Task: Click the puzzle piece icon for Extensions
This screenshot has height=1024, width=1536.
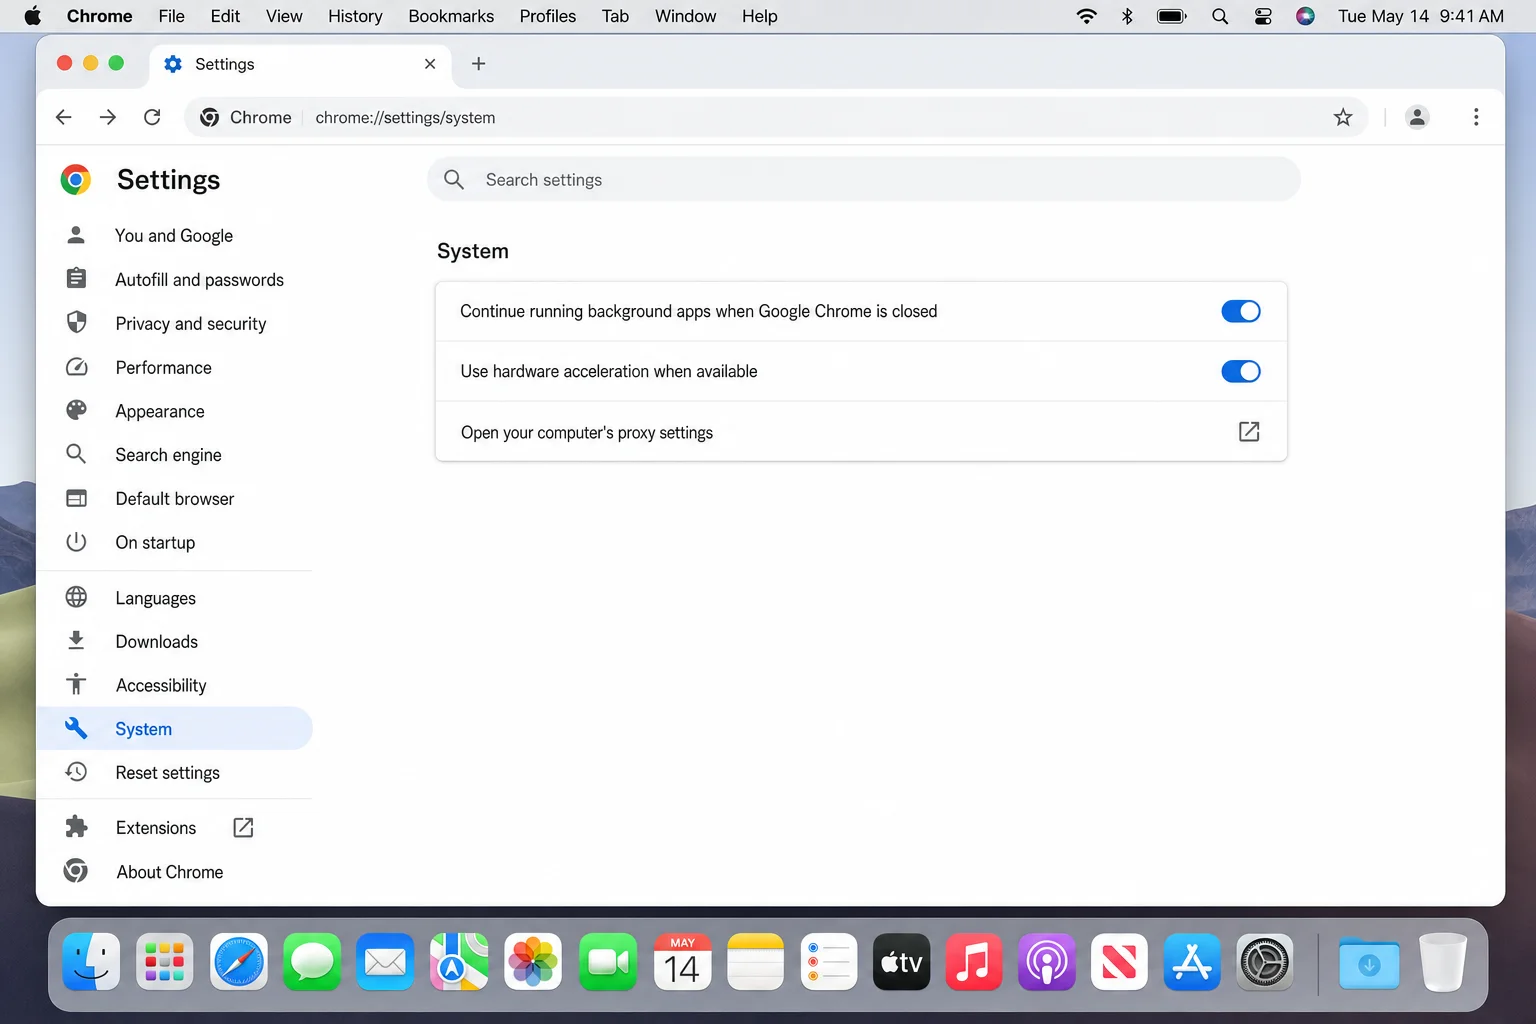Action: (x=76, y=827)
